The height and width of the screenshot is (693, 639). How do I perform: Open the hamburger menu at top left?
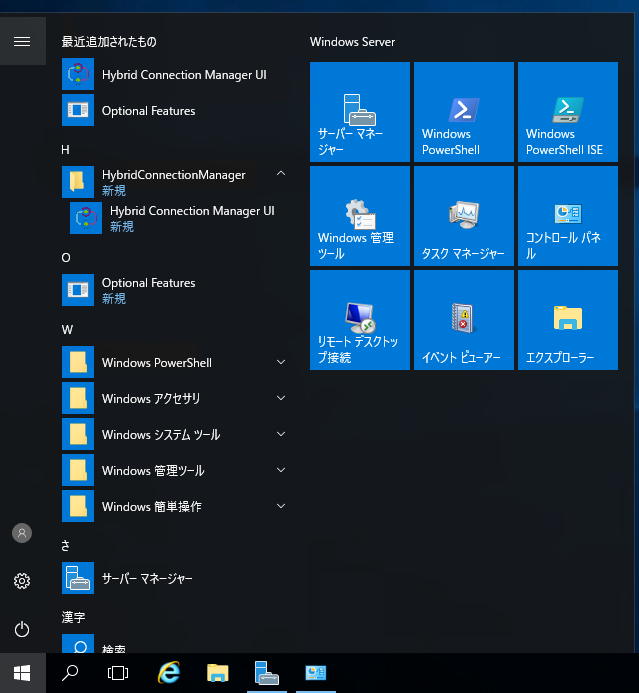22,42
